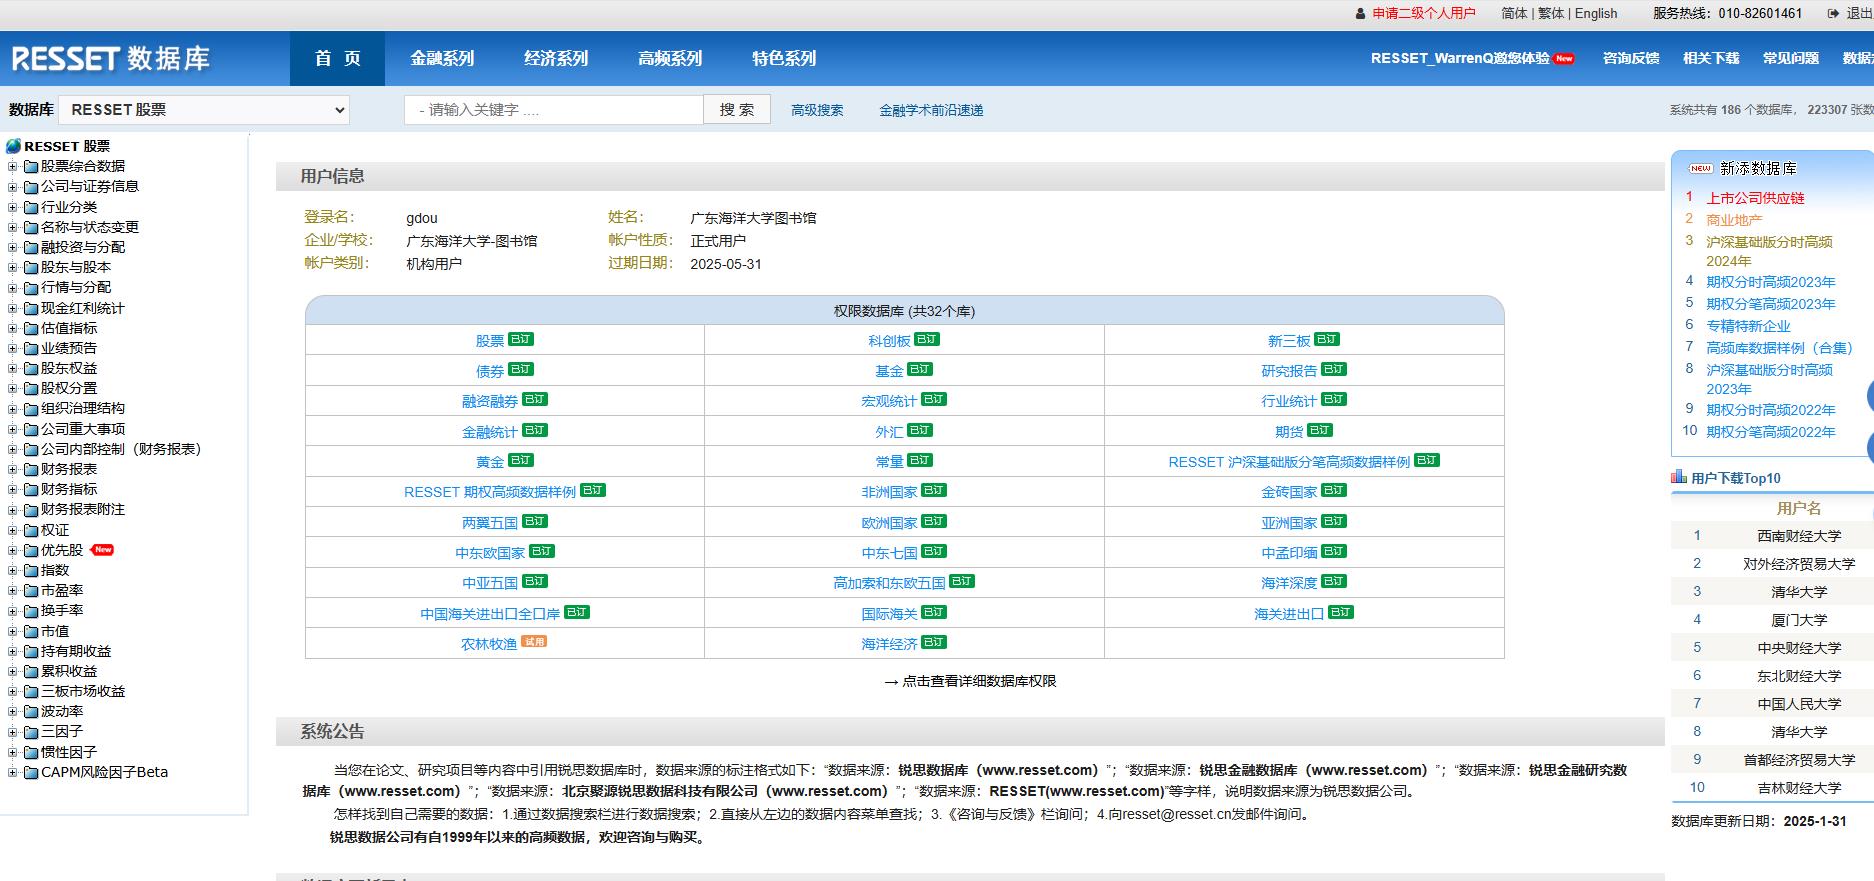
Task: Click bar chart icon beside 用户下载Top10
Action: tap(1679, 477)
